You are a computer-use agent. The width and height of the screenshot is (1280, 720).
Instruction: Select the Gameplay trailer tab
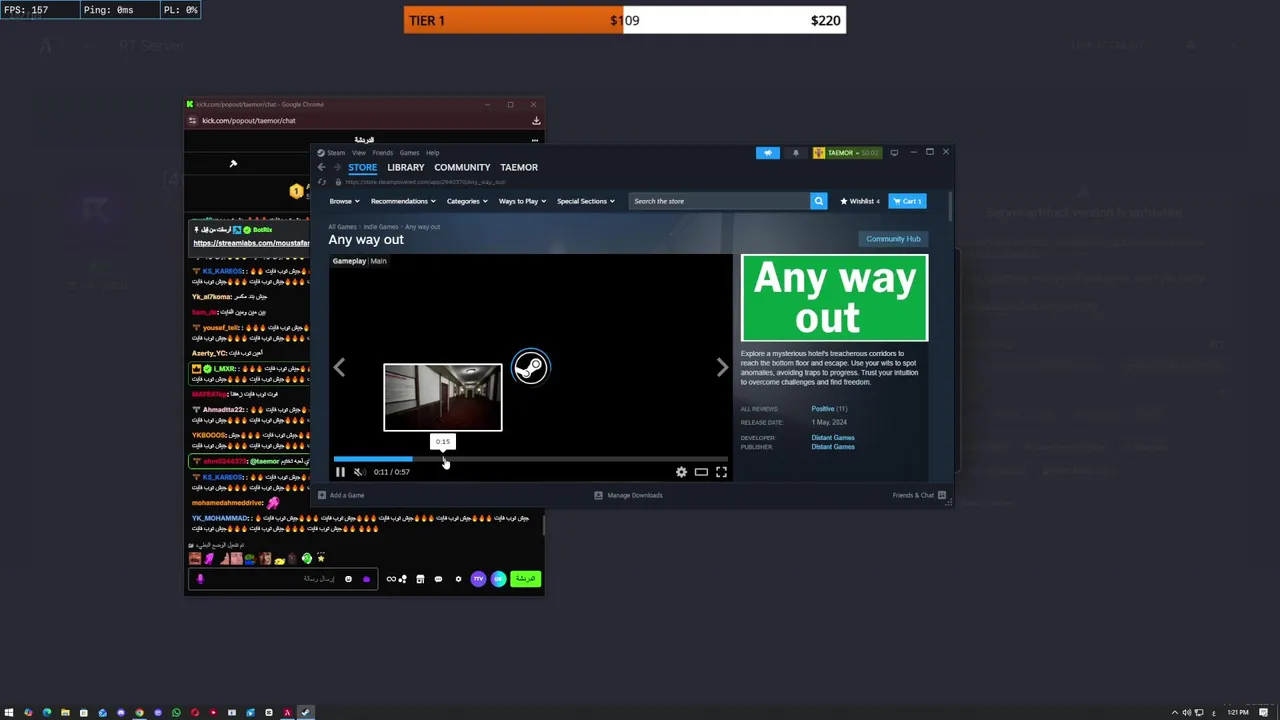coord(349,261)
